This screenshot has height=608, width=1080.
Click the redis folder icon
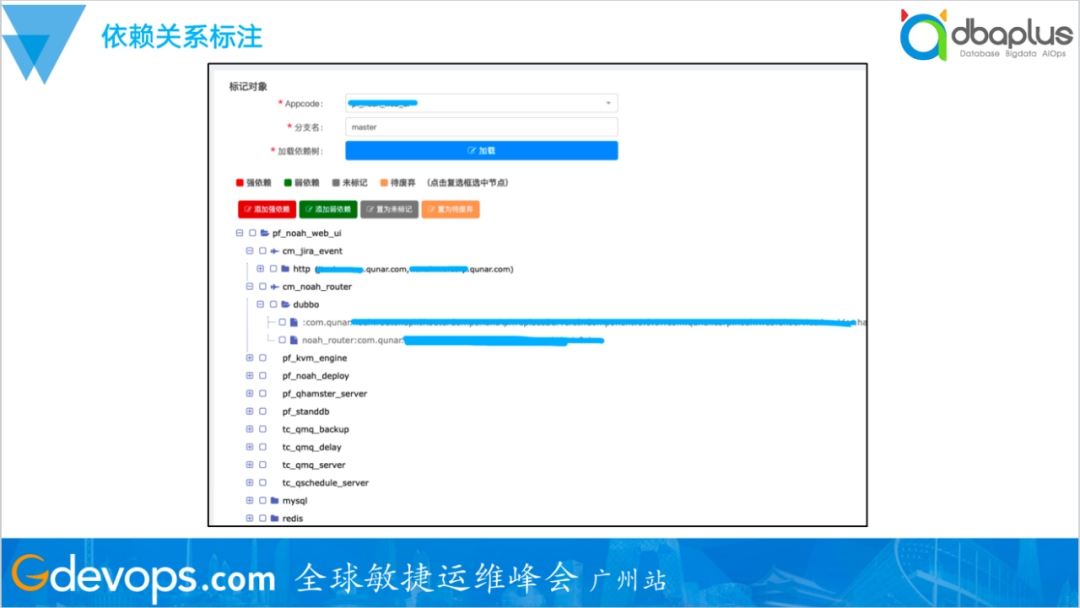click(x=274, y=518)
